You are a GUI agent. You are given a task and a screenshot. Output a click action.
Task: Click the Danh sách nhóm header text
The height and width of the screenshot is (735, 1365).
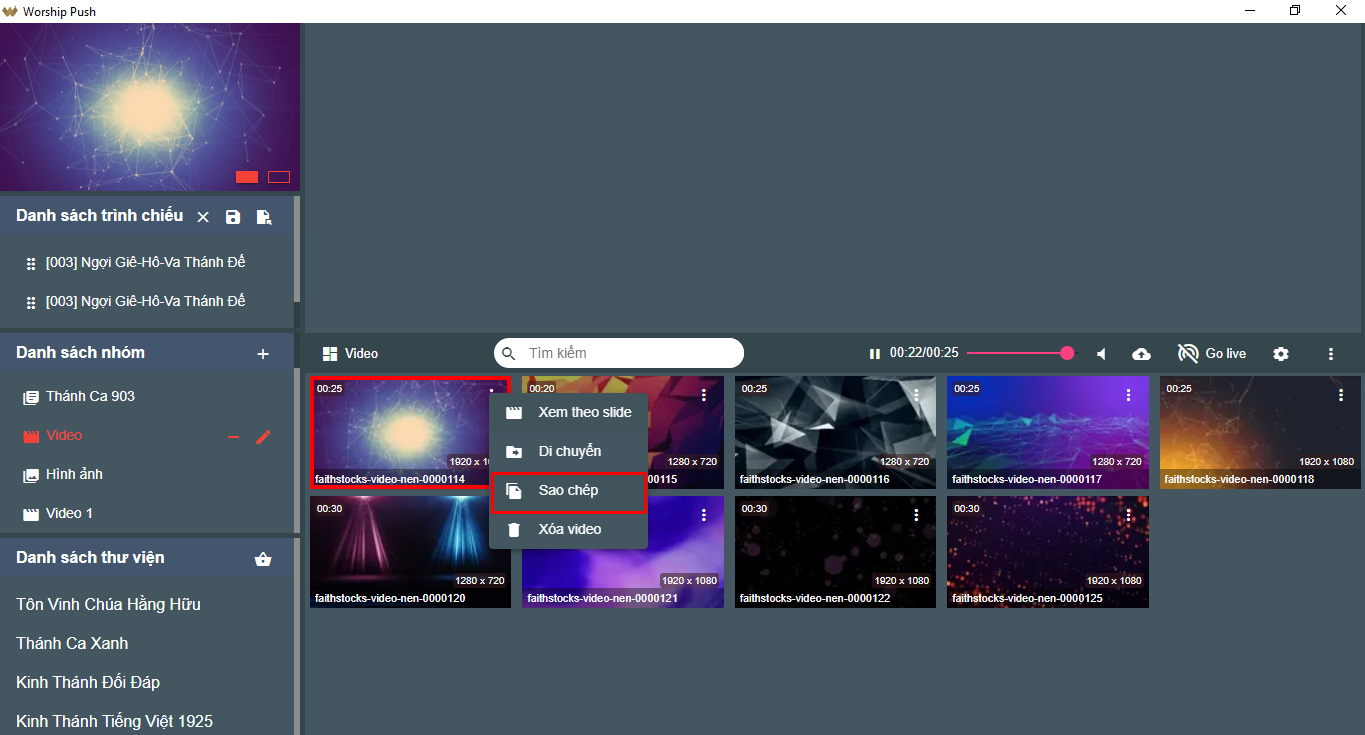pos(80,353)
